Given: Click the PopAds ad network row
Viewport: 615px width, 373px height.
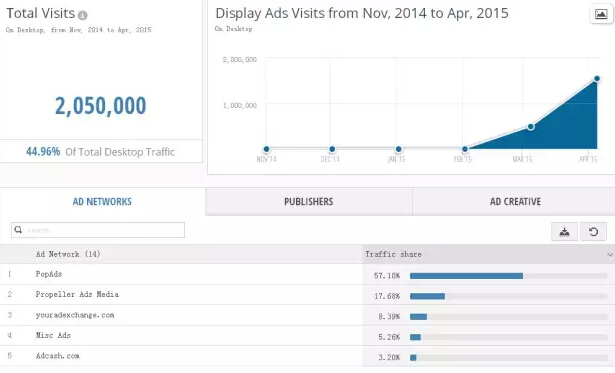Looking at the screenshot, I should (x=308, y=274).
